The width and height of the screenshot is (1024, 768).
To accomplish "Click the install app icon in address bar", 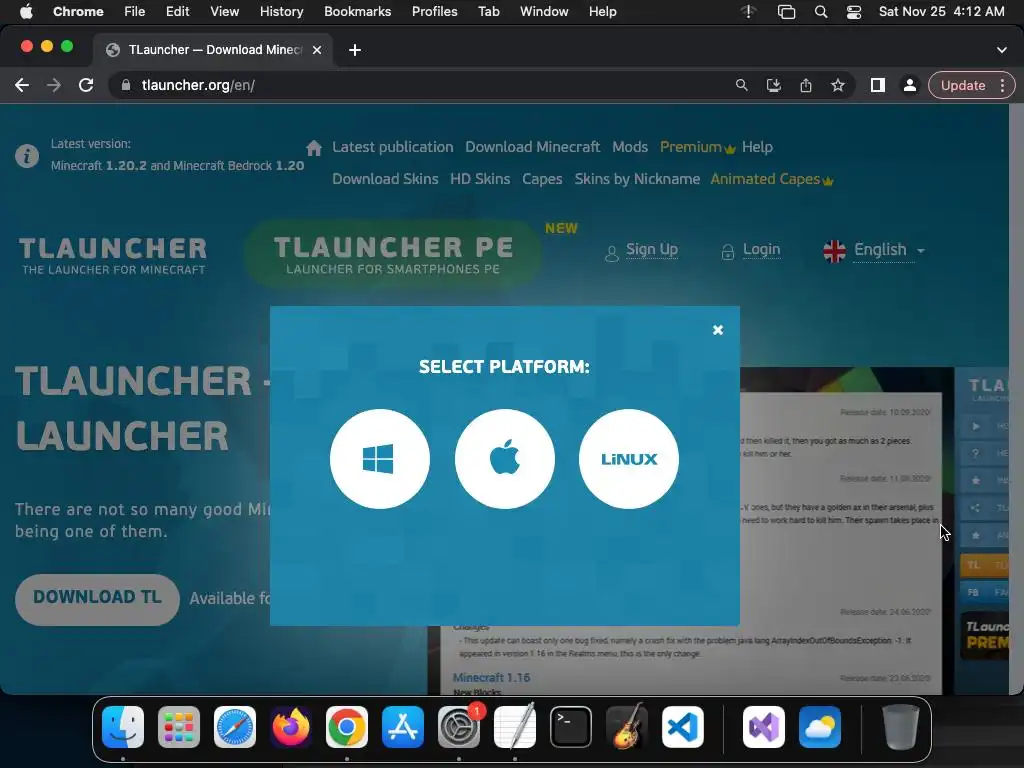I will pos(773,86).
